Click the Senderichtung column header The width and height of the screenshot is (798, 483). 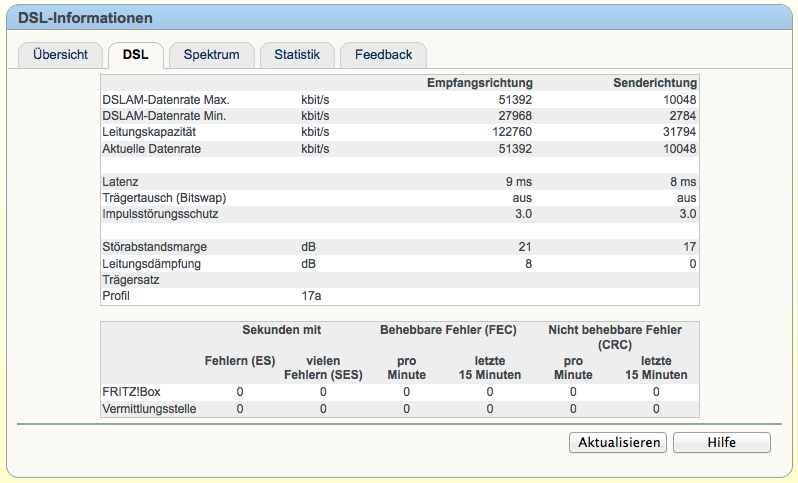click(x=654, y=83)
